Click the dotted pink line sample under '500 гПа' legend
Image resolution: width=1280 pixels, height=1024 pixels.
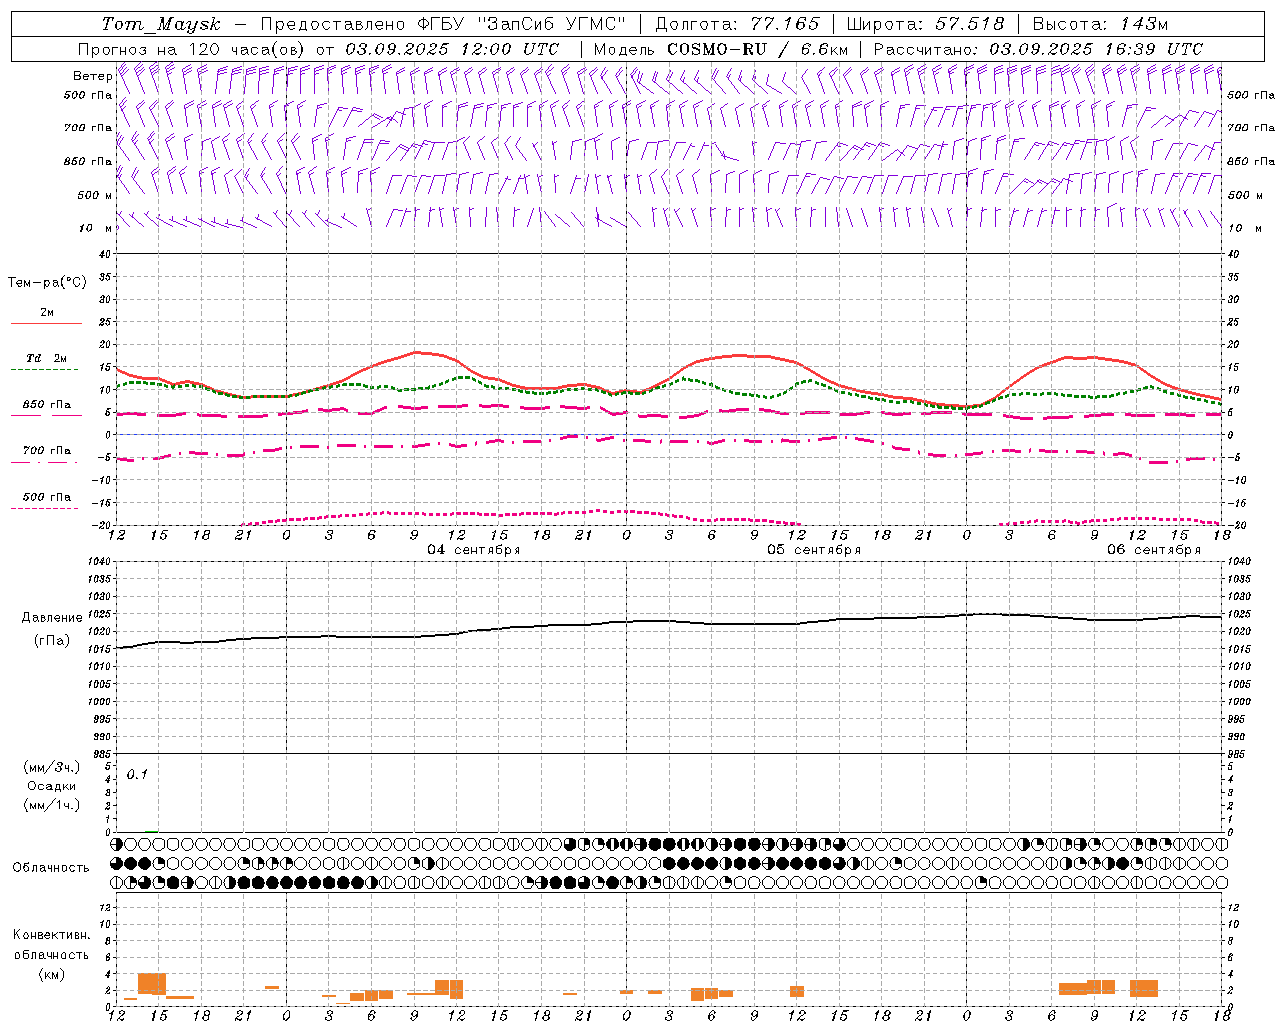(x=45, y=509)
